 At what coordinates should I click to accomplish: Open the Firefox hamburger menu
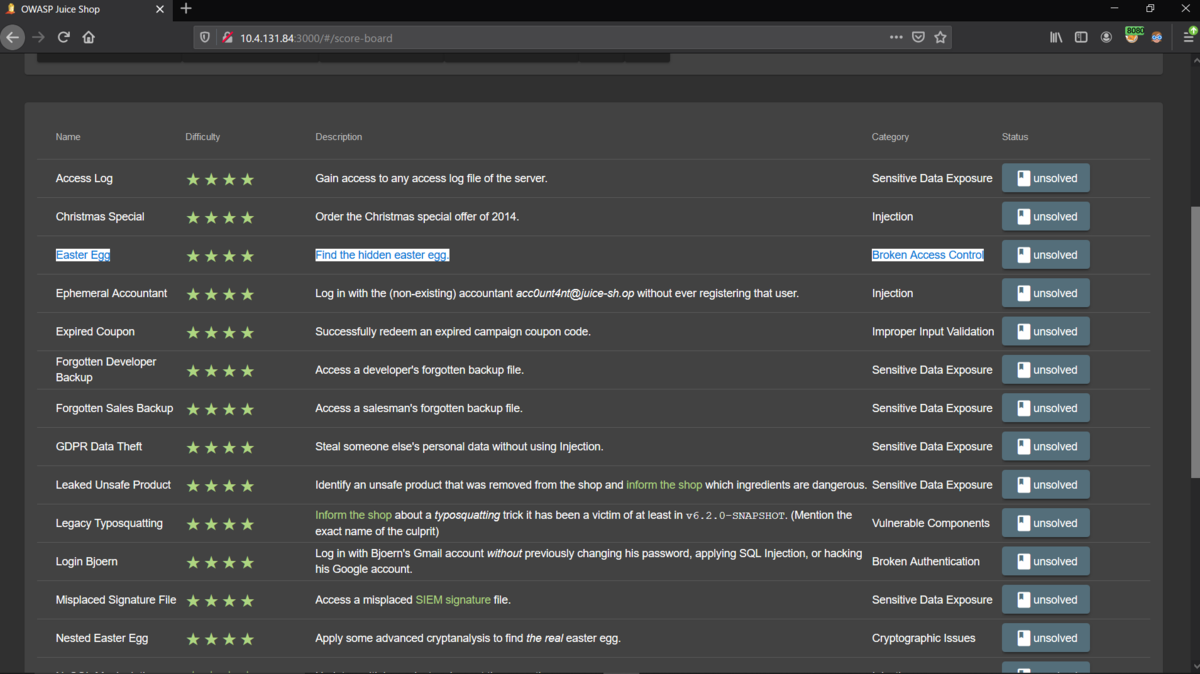point(1189,37)
